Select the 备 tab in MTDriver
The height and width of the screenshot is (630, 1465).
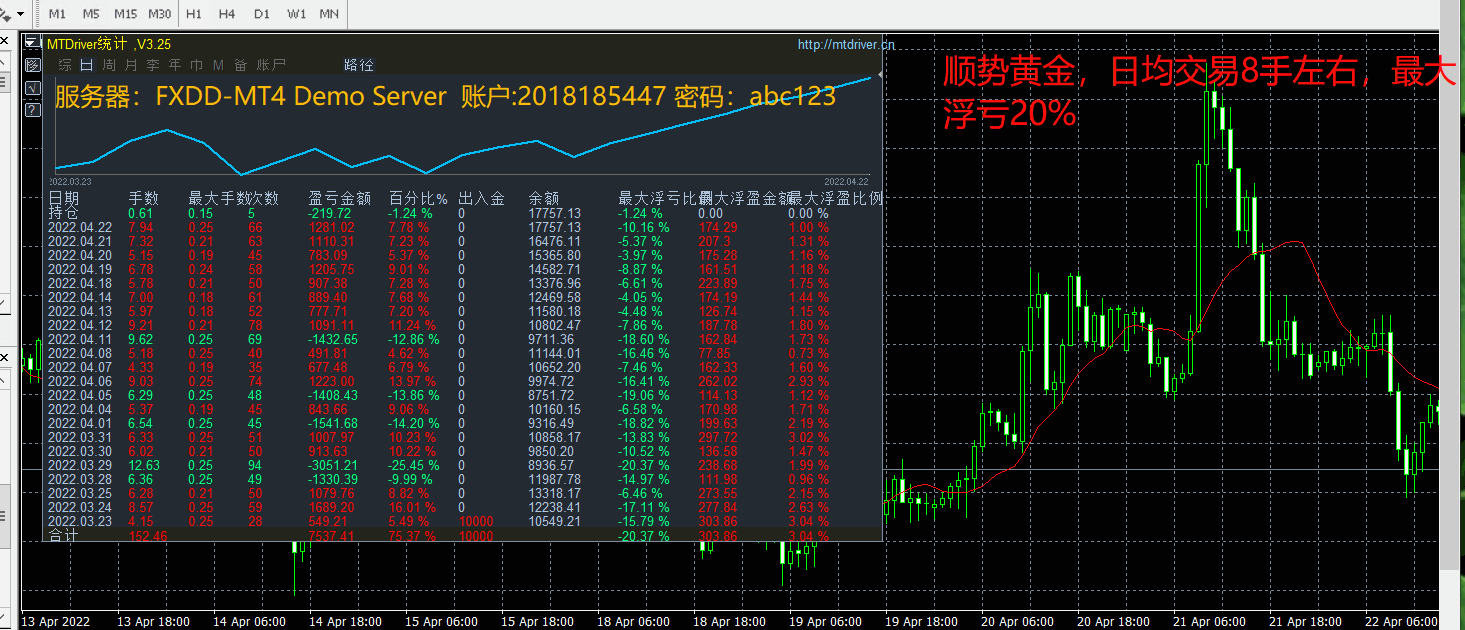[240, 65]
